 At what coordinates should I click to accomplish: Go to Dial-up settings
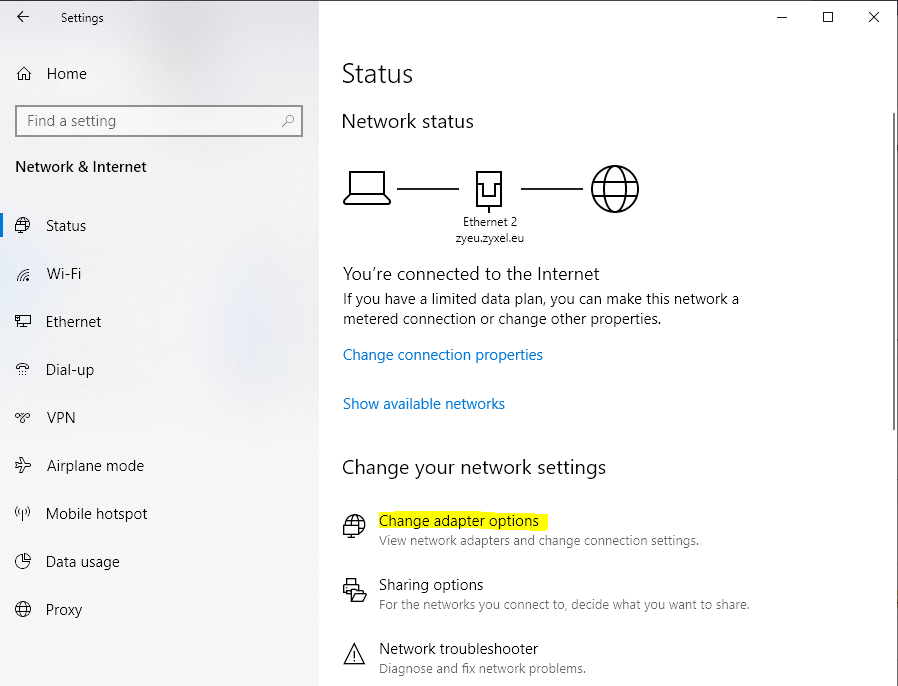click(70, 370)
